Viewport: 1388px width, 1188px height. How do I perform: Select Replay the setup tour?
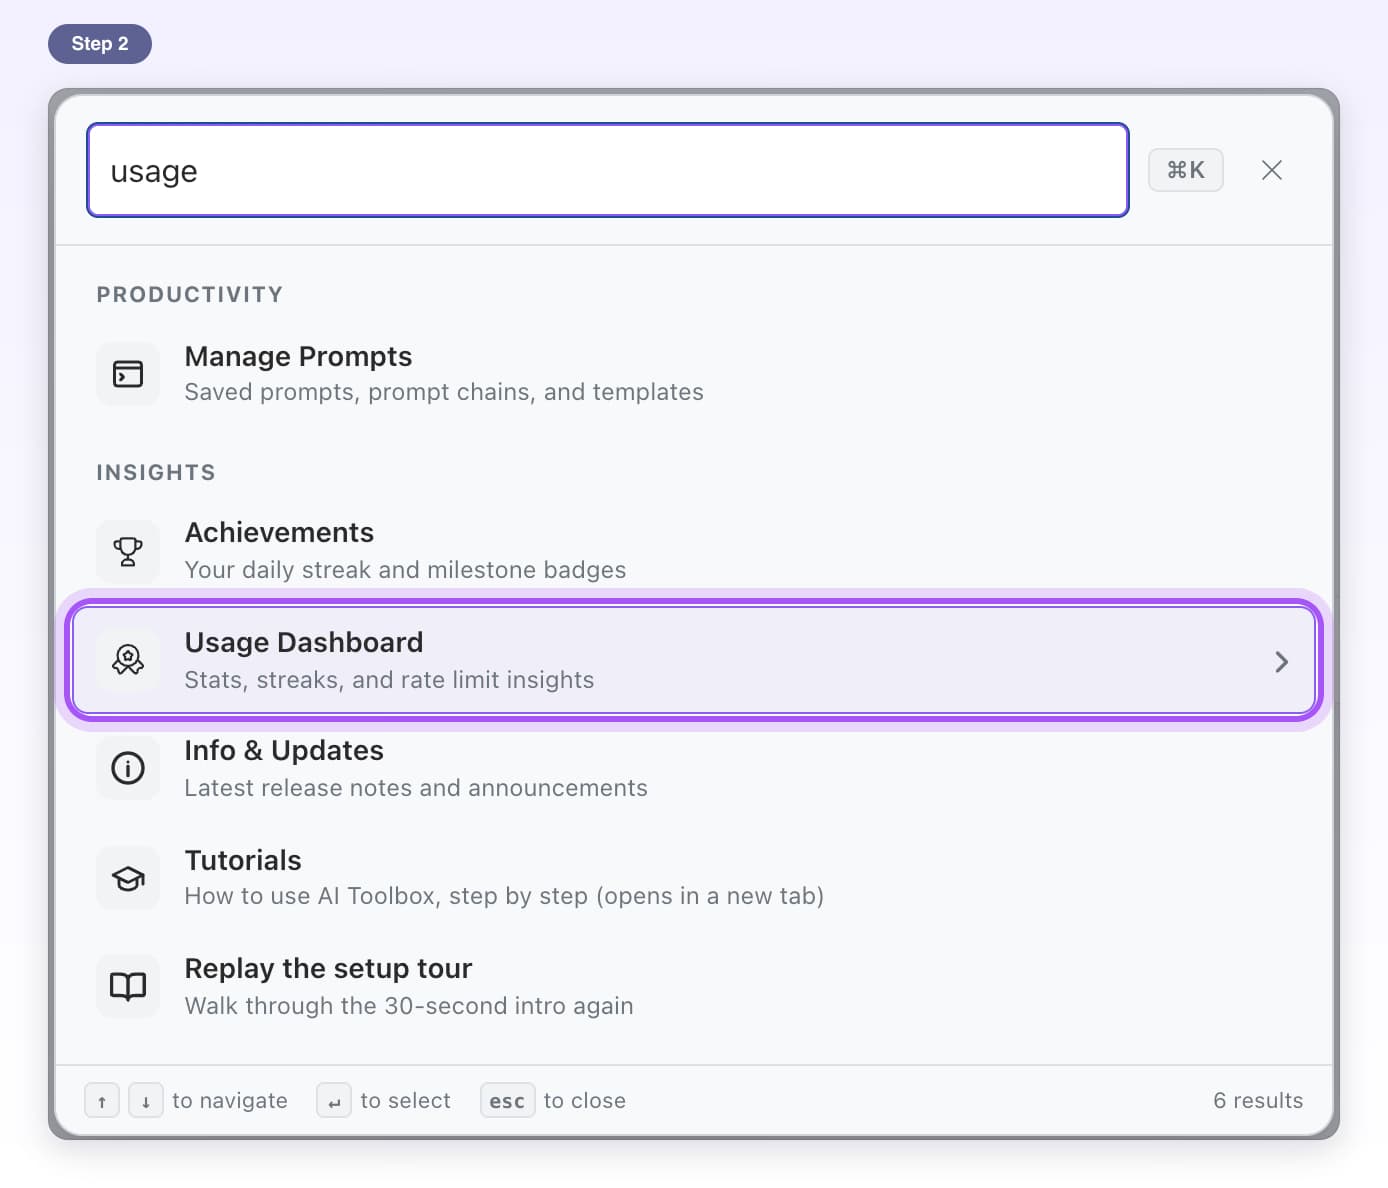pos(694,986)
